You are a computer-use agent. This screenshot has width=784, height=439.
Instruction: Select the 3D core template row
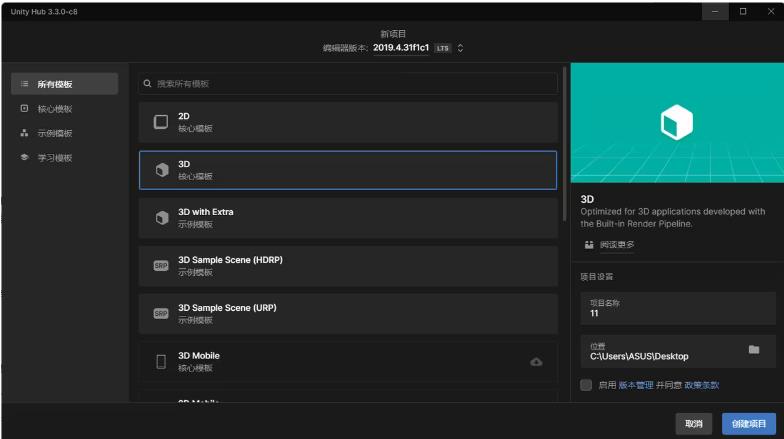pos(348,170)
